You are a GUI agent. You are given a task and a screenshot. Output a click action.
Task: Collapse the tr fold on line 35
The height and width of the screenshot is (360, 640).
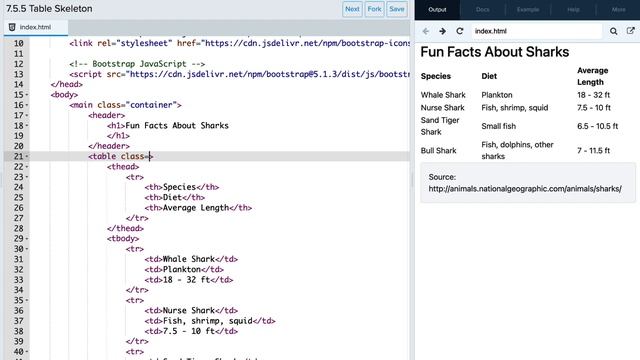point(27,300)
